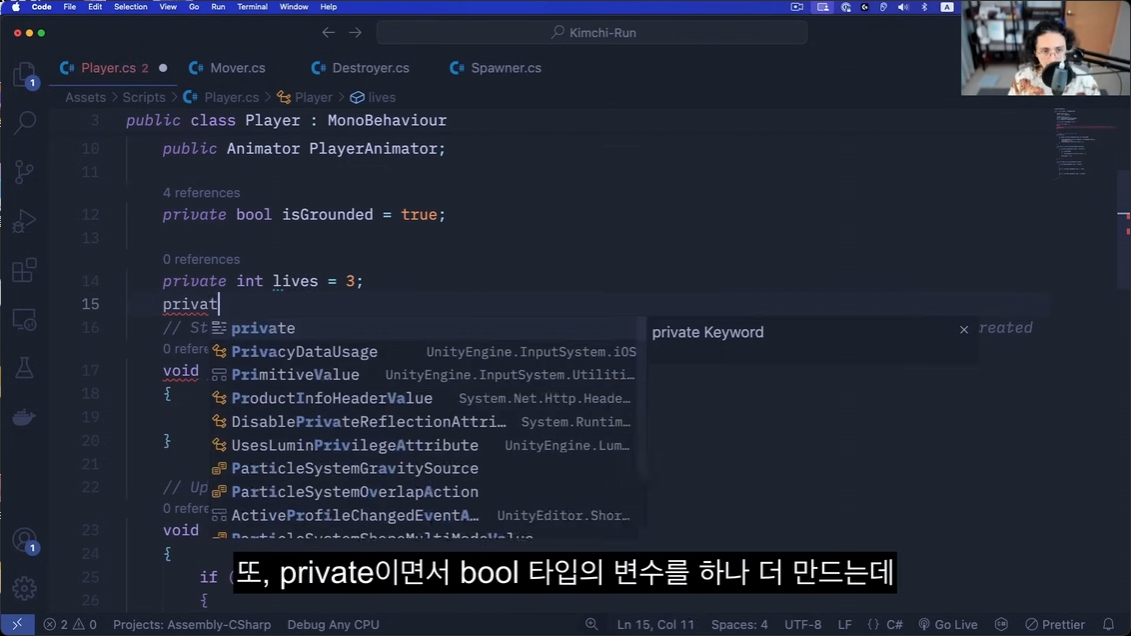This screenshot has height=636, width=1131.
Task: Click the zoom magnifier status icon
Action: [x=591, y=624]
